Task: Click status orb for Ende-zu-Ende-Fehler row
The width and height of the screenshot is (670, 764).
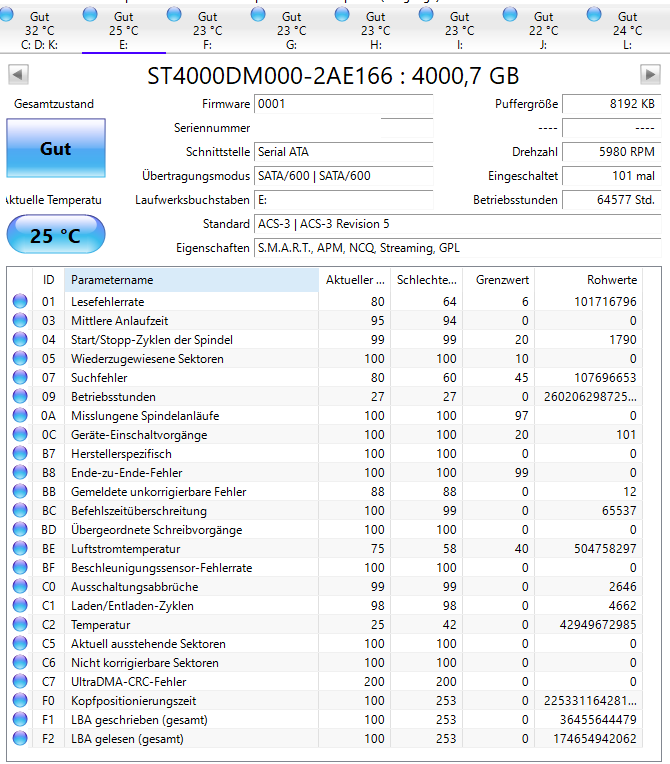Action: [20, 472]
